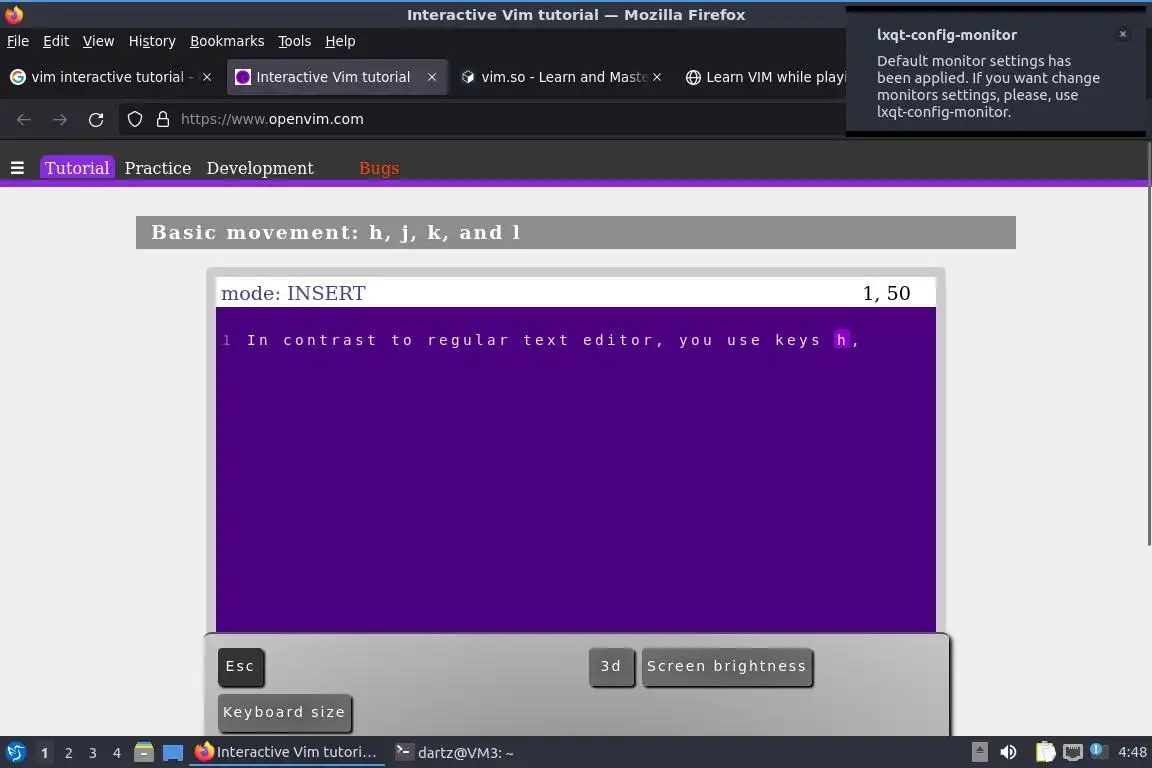Open the Development page link
This screenshot has height=768, width=1152.
pos(260,168)
